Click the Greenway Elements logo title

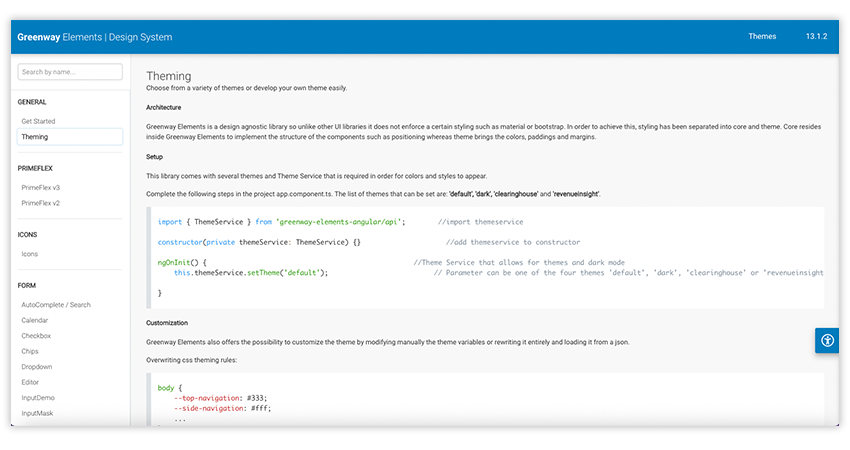click(94, 37)
